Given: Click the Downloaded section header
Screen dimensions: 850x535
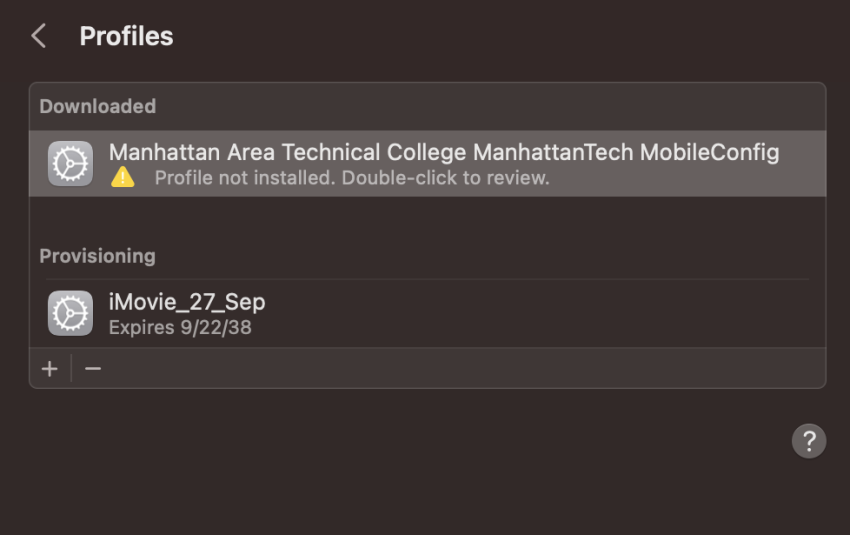Looking at the screenshot, I should [x=98, y=106].
